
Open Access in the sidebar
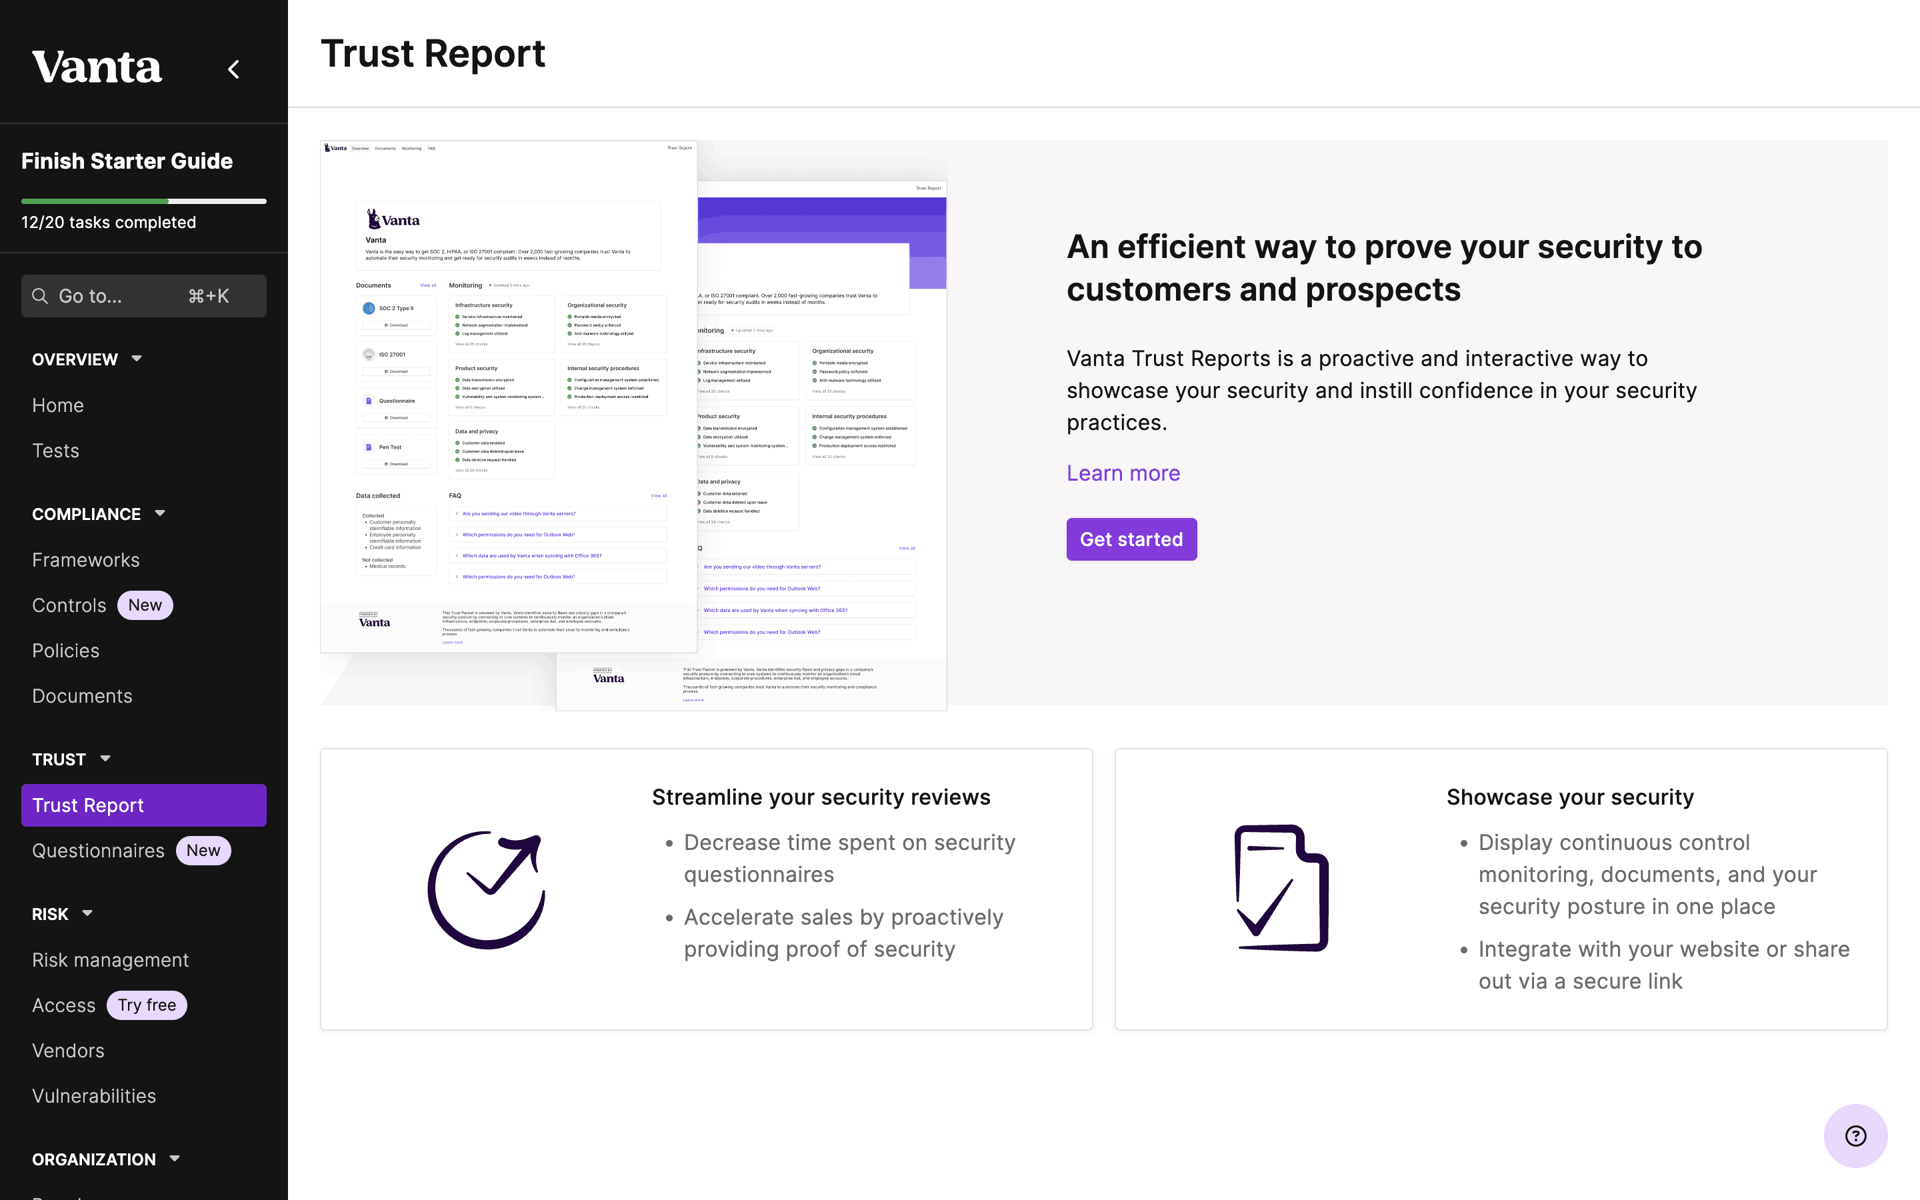coord(64,1005)
